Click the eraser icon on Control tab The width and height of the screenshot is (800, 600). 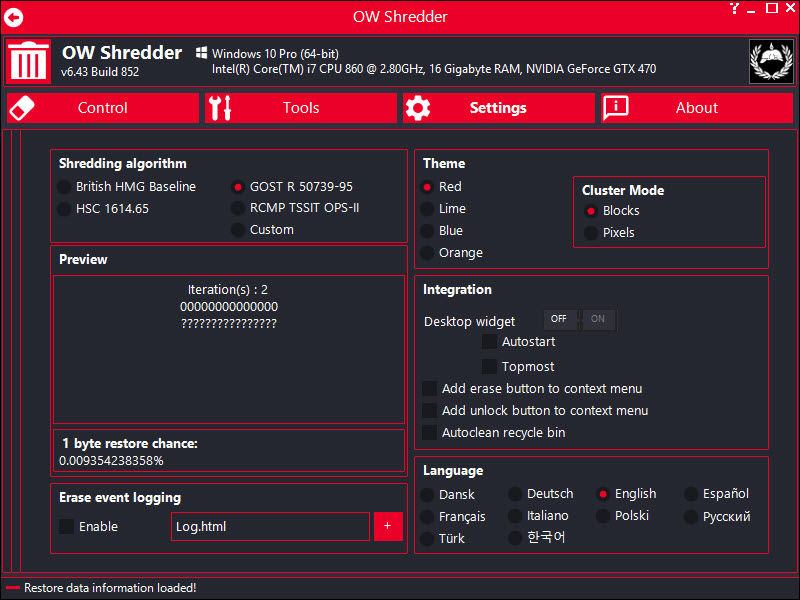pos(22,108)
